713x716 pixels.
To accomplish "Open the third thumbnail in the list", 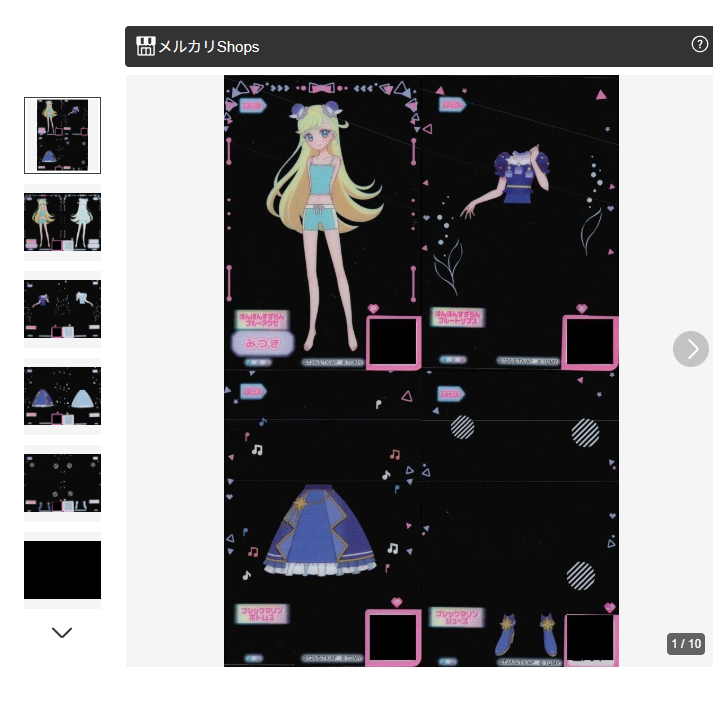I will 62,309.
